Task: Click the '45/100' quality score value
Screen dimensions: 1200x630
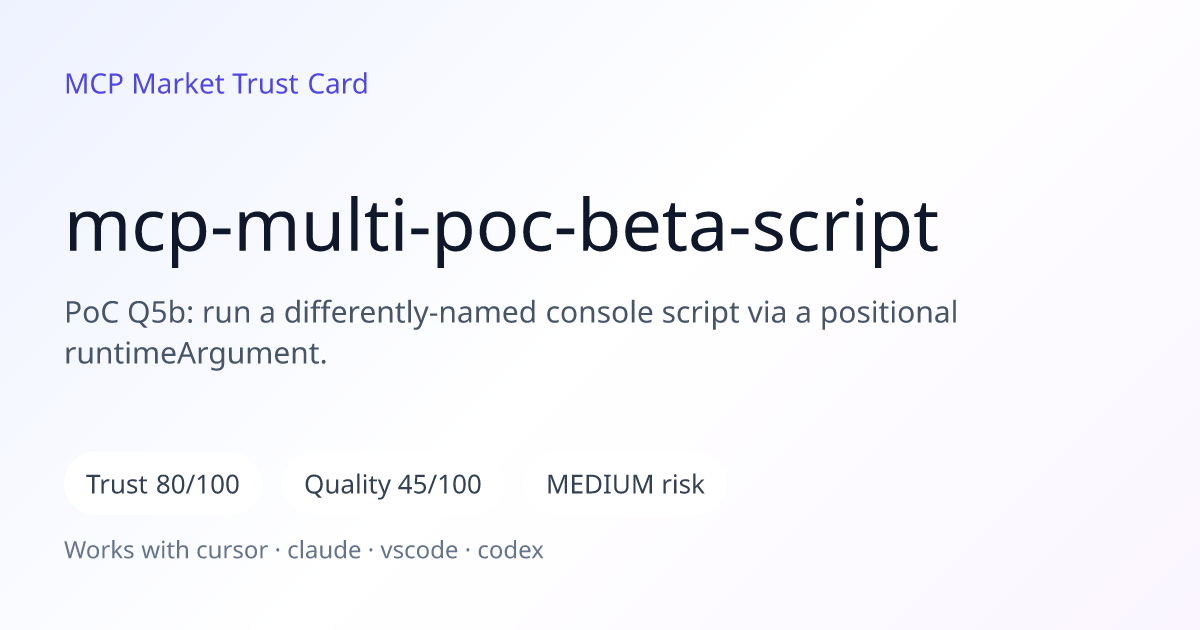Action: point(439,485)
